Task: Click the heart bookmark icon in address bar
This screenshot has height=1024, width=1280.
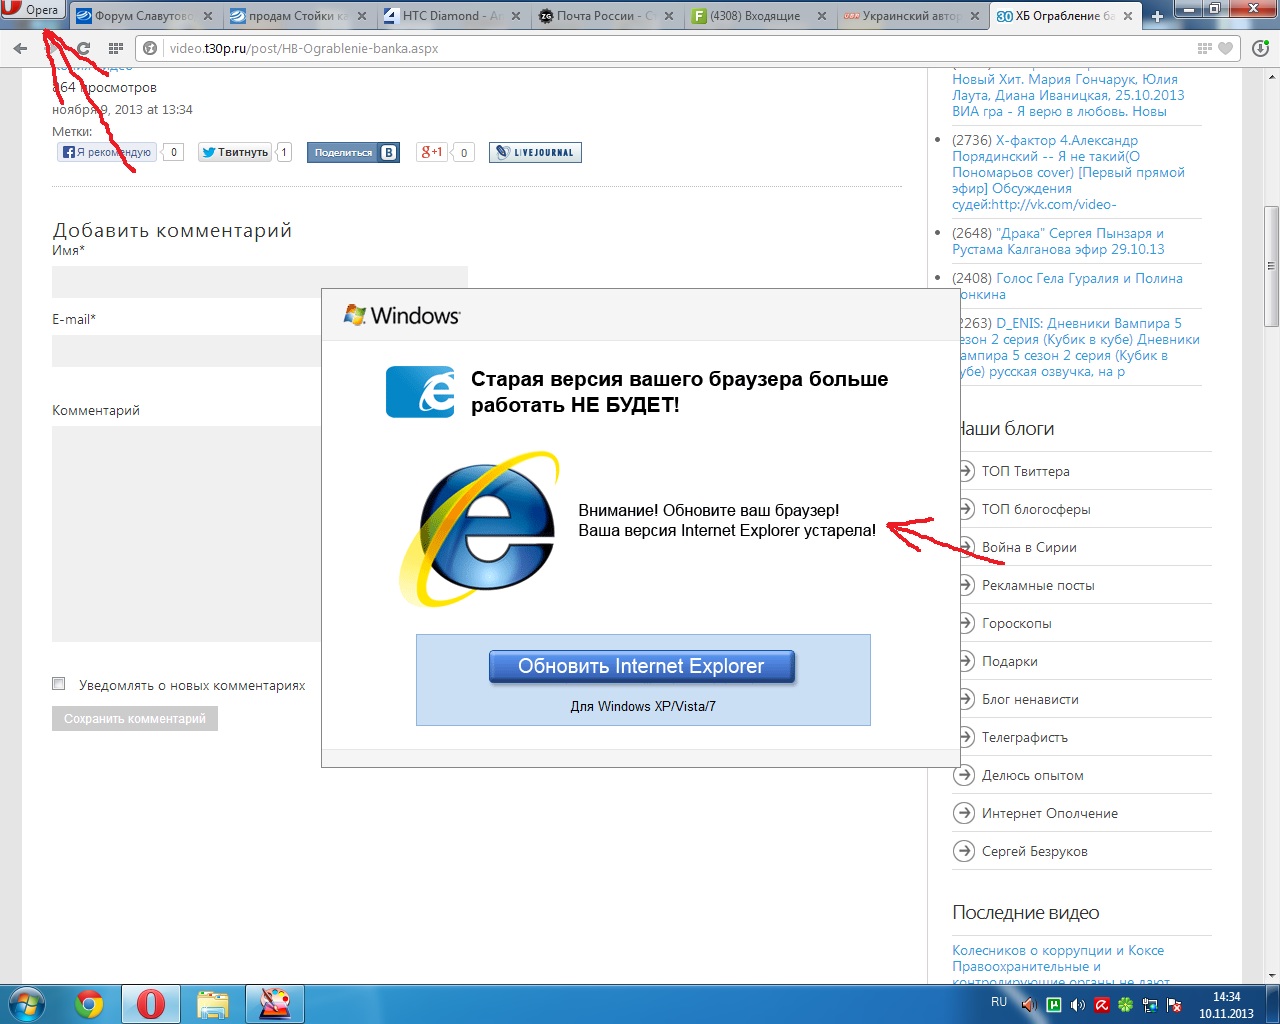Action: pyautogui.click(x=1226, y=48)
